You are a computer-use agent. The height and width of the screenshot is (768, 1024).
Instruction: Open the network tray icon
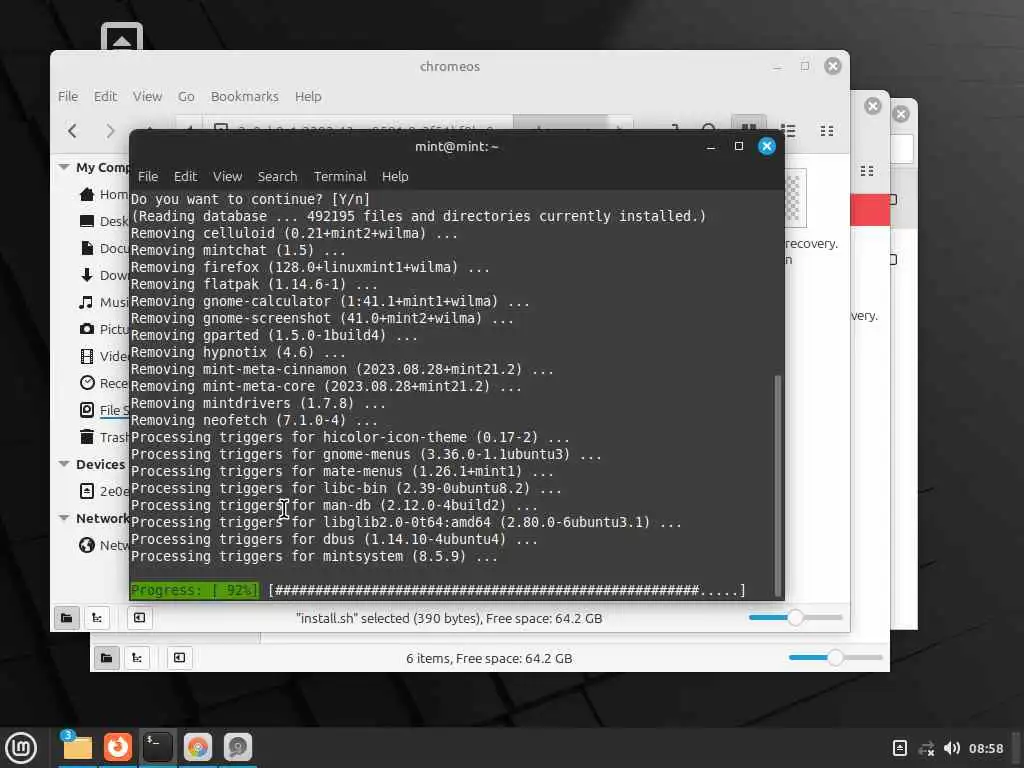coord(926,748)
